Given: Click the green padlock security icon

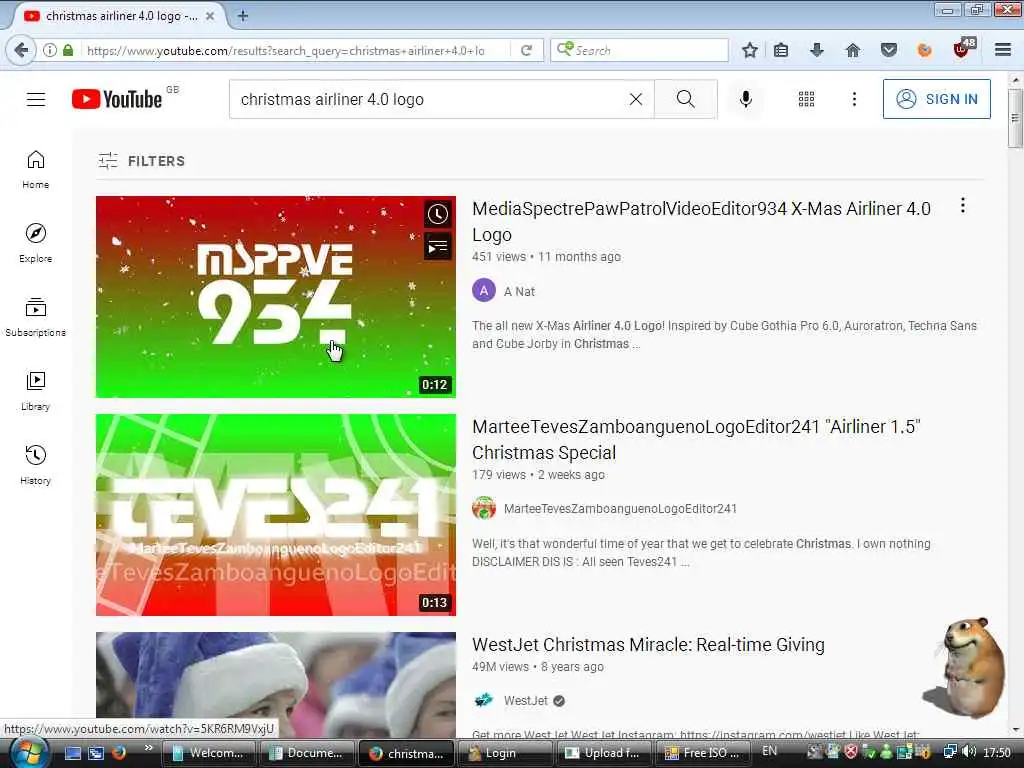Looking at the screenshot, I should click(x=68, y=50).
